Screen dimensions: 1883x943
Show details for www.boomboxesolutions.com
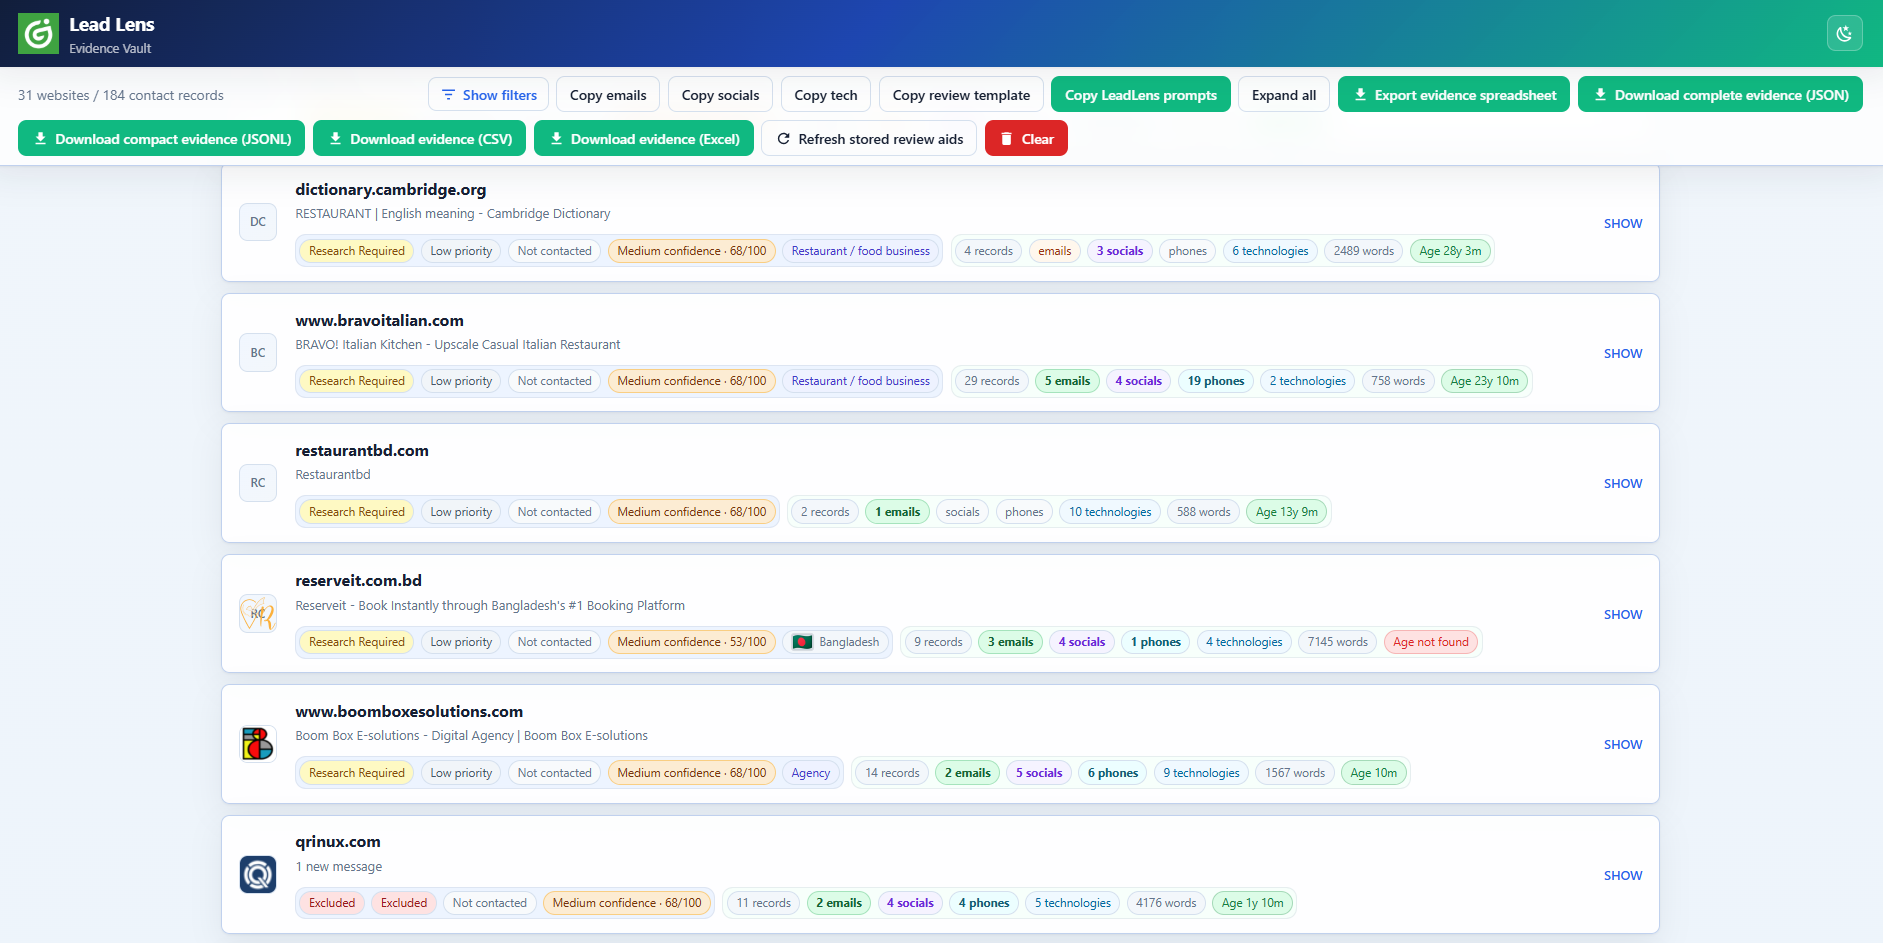tap(1622, 744)
